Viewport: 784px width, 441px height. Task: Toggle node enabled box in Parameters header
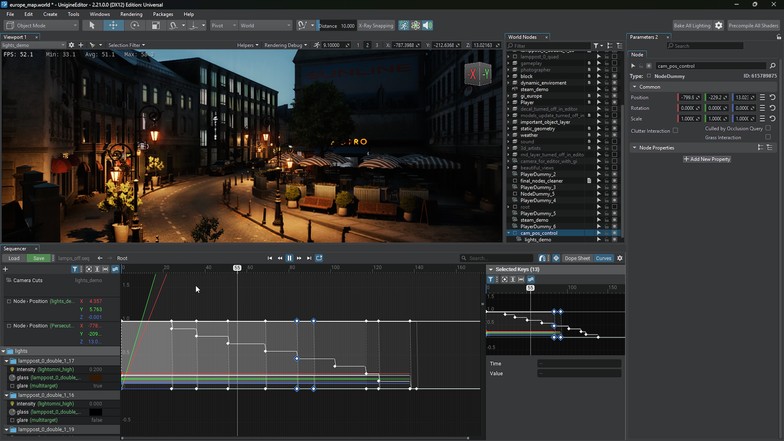tap(649, 66)
